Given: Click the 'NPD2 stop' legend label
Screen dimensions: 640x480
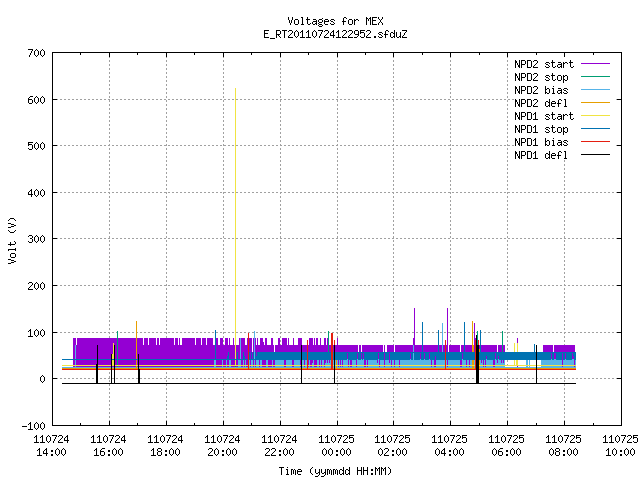Looking at the screenshot, I should [541, 77].
